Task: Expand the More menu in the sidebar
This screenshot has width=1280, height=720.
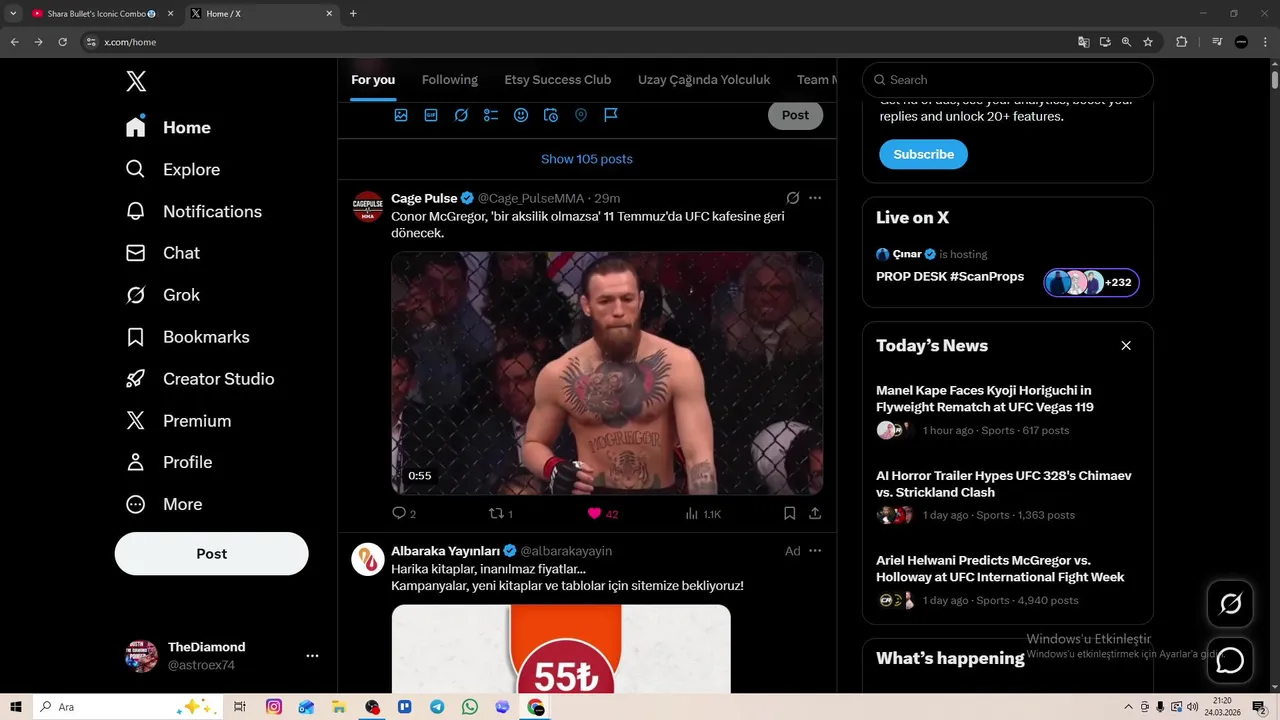Action: [164, 504]
